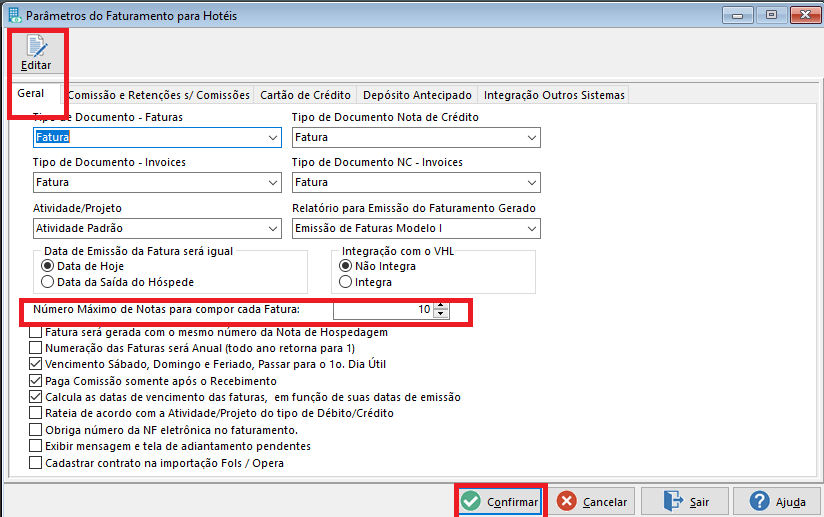The height and width of the screenshot is (517, 824).
Task: Close the Parâmetros do Faturamento window
Action: pos(805,15)
